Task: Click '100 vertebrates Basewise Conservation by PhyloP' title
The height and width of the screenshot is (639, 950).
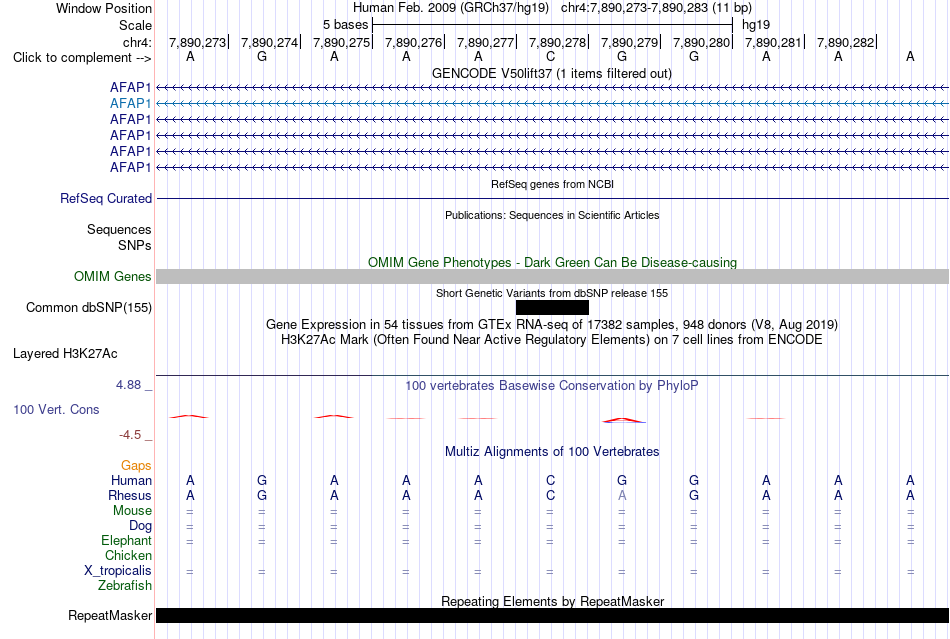Action: [x=552, y=386]
